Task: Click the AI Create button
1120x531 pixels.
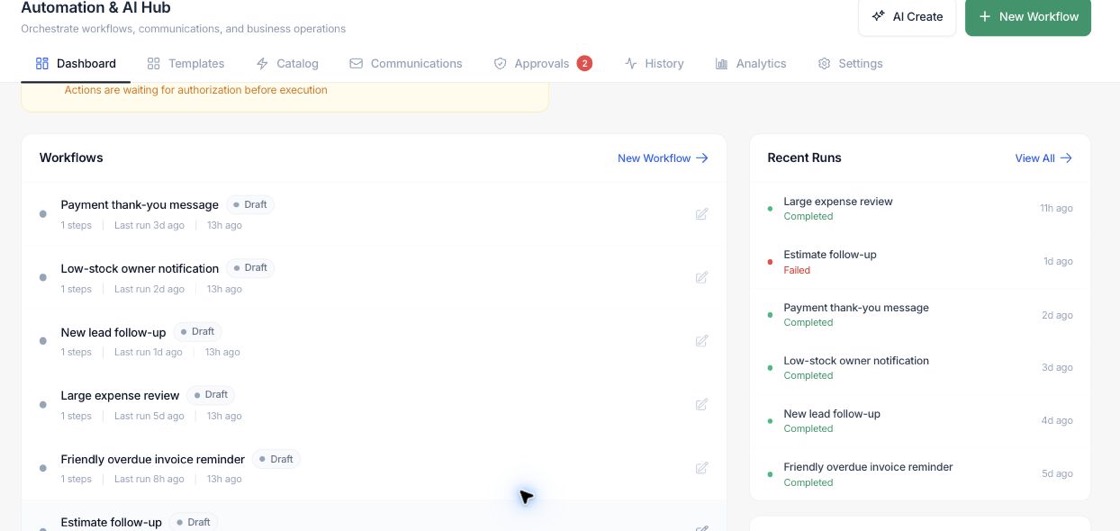Action: 907,16
